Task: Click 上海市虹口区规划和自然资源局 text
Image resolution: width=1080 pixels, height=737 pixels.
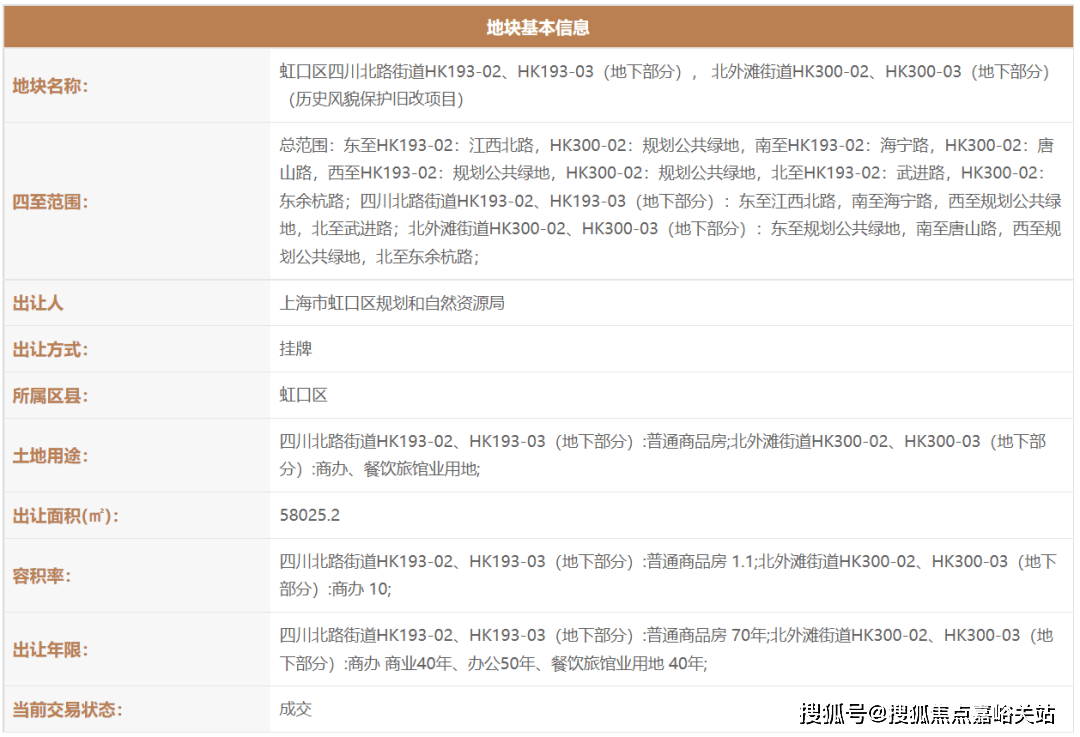Action: coord(392,303)
